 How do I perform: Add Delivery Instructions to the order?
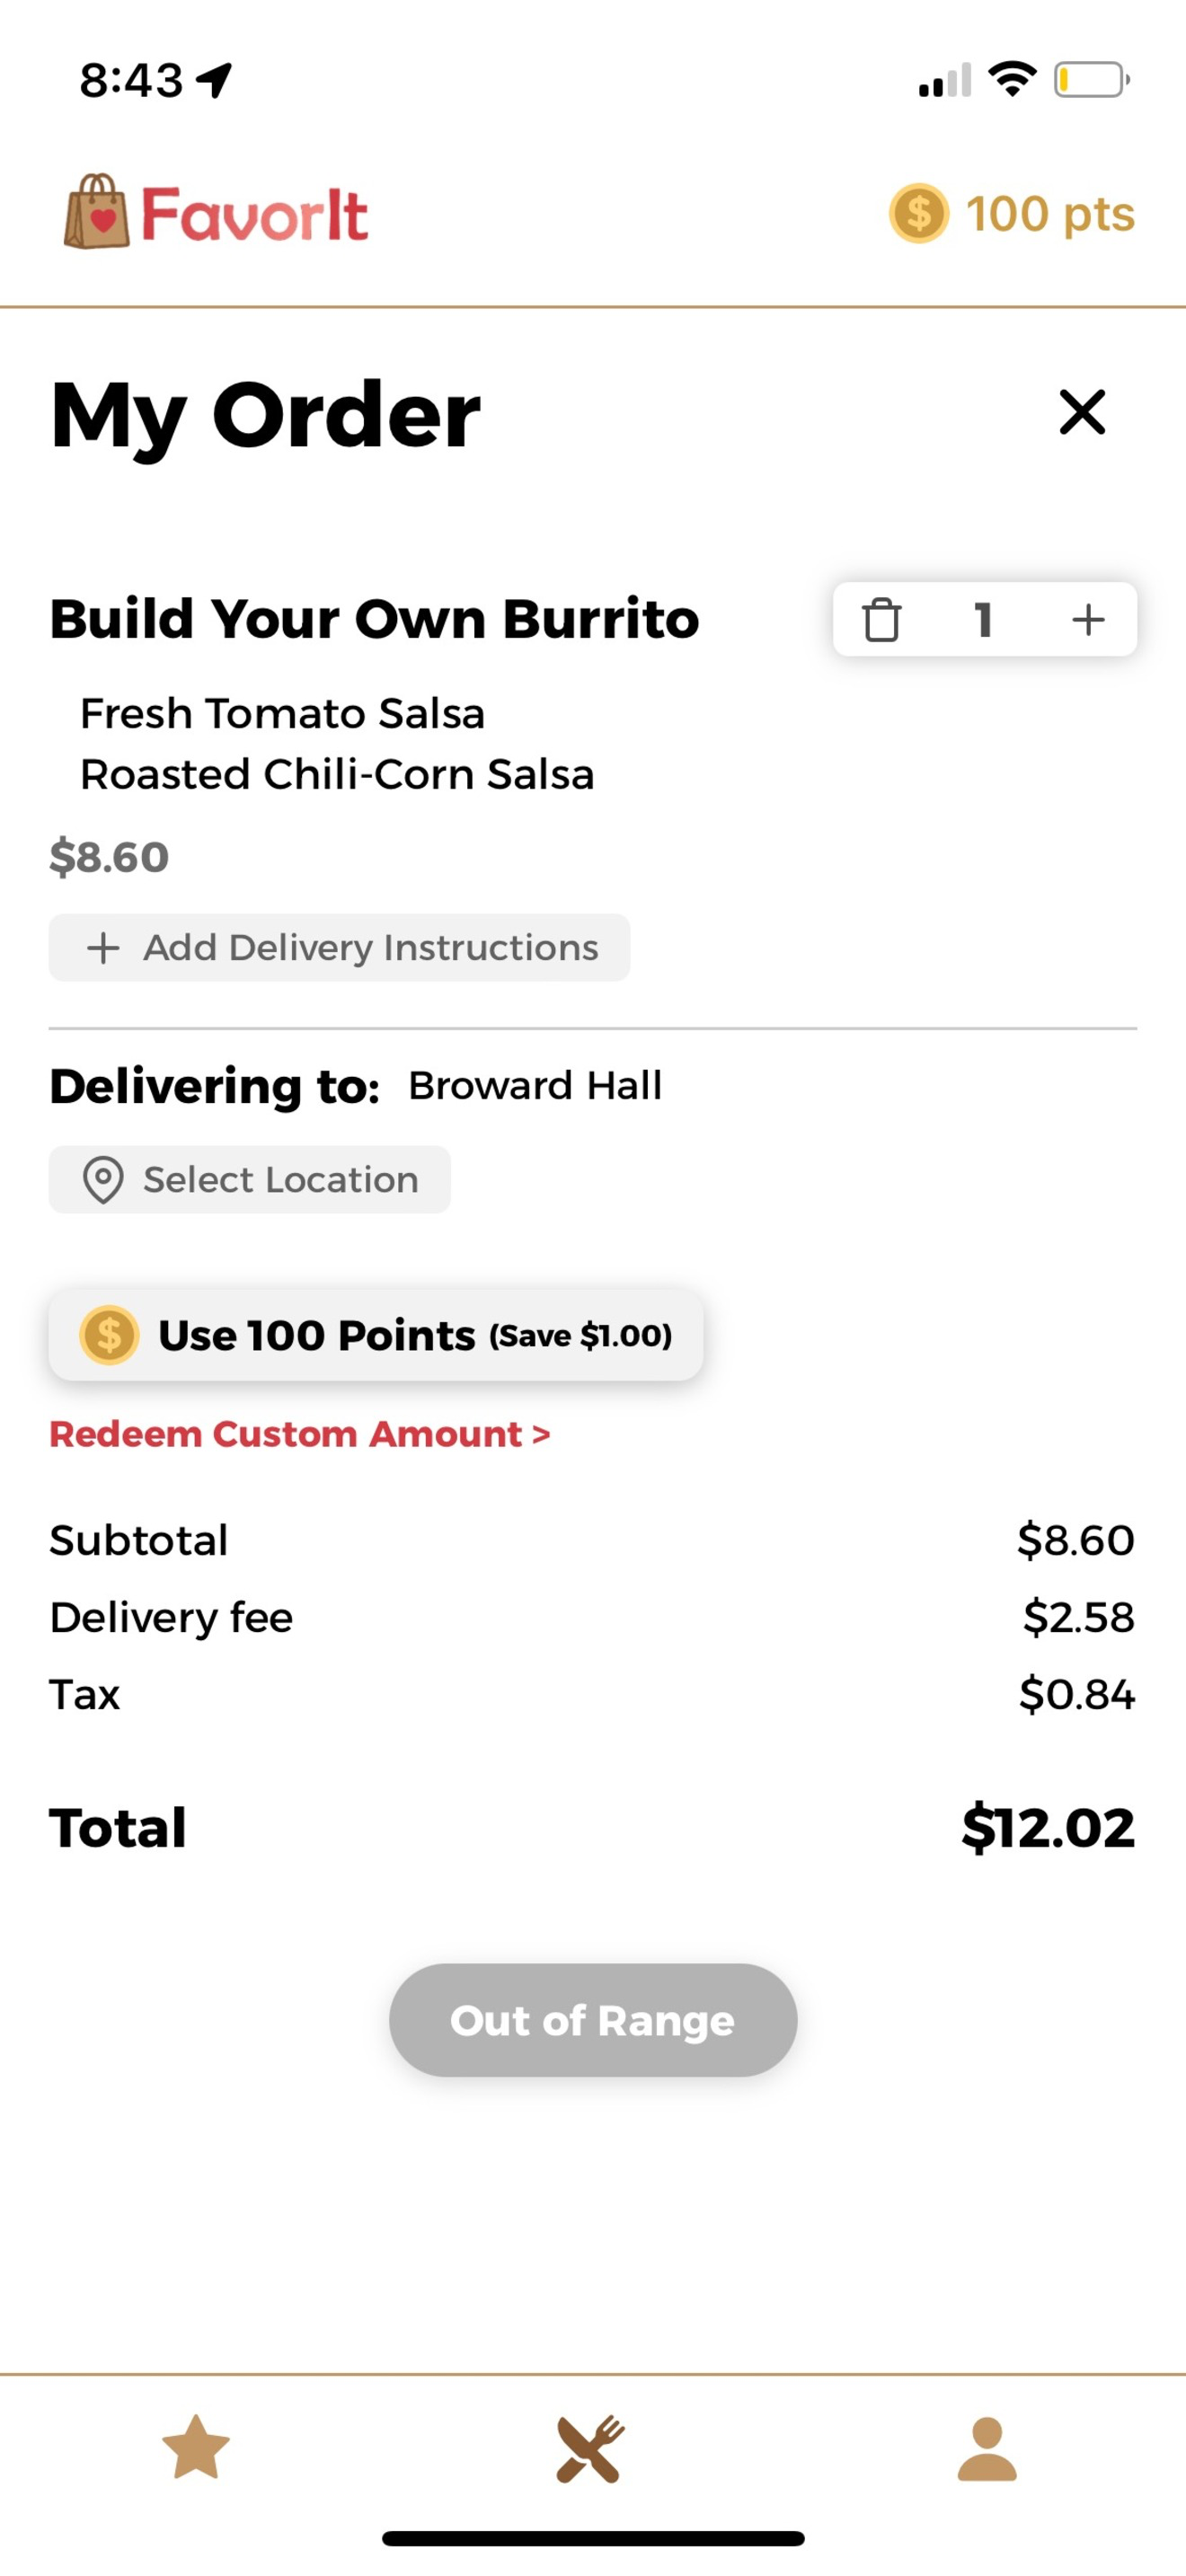tap(339, 947)
